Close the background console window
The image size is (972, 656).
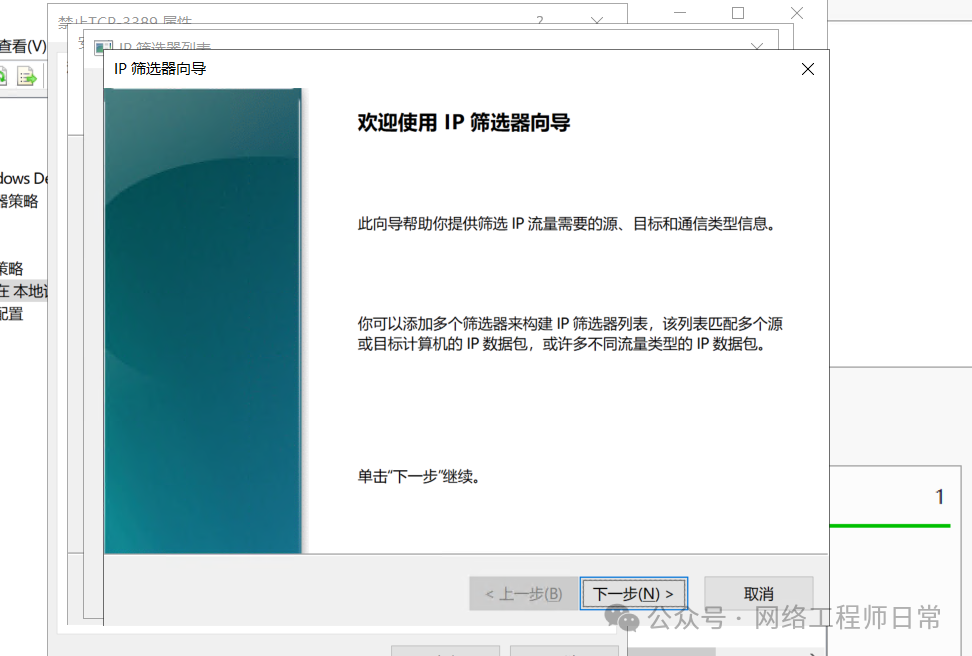pos(796,13)
